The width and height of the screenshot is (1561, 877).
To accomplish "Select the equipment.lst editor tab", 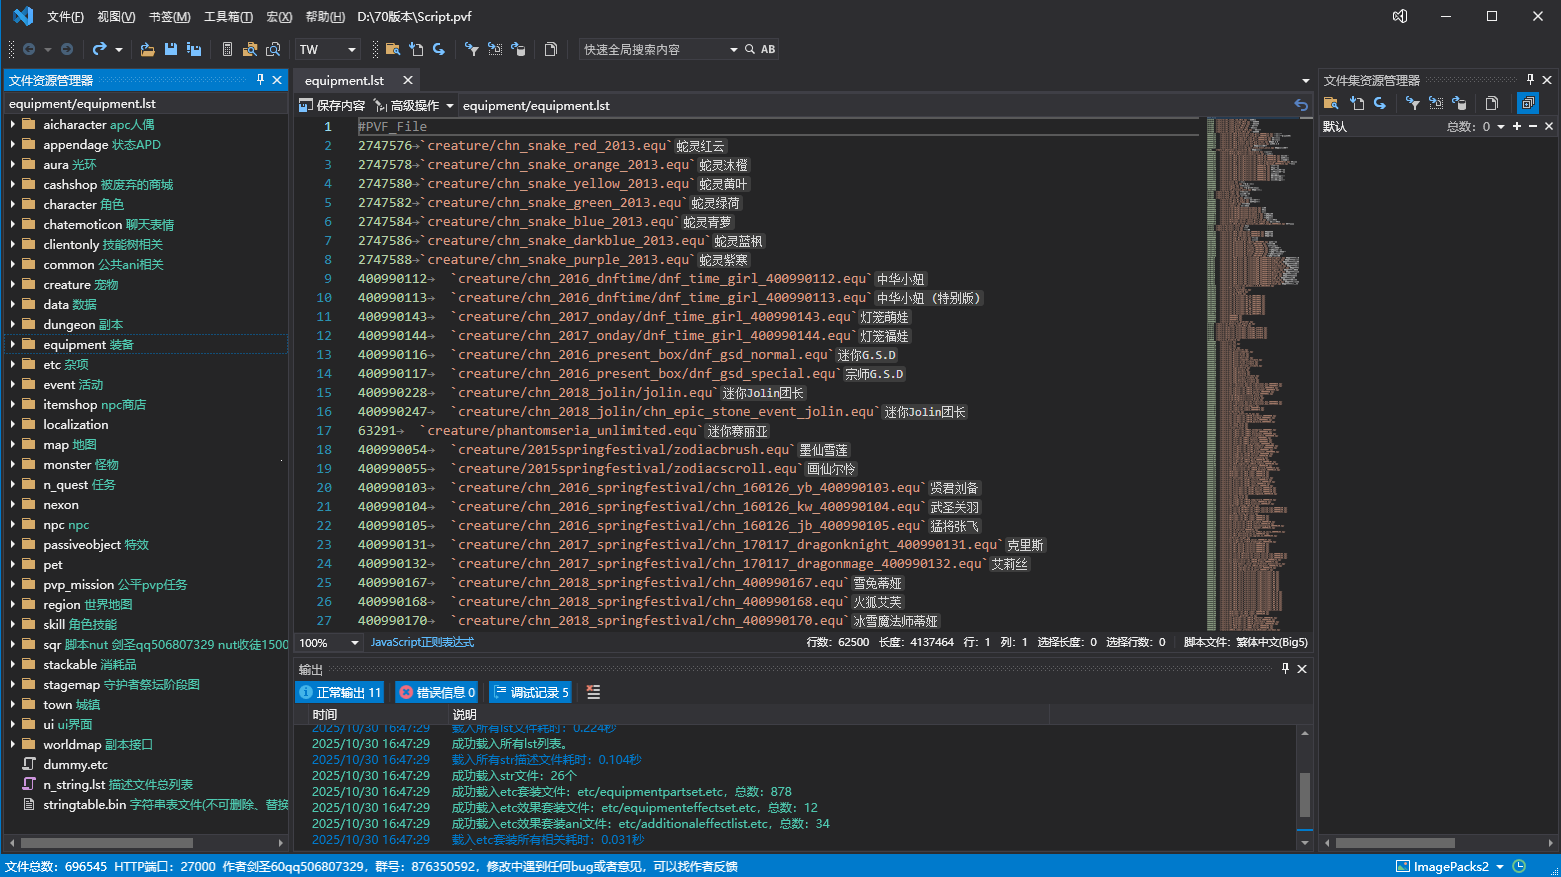I will pos(344,80).
